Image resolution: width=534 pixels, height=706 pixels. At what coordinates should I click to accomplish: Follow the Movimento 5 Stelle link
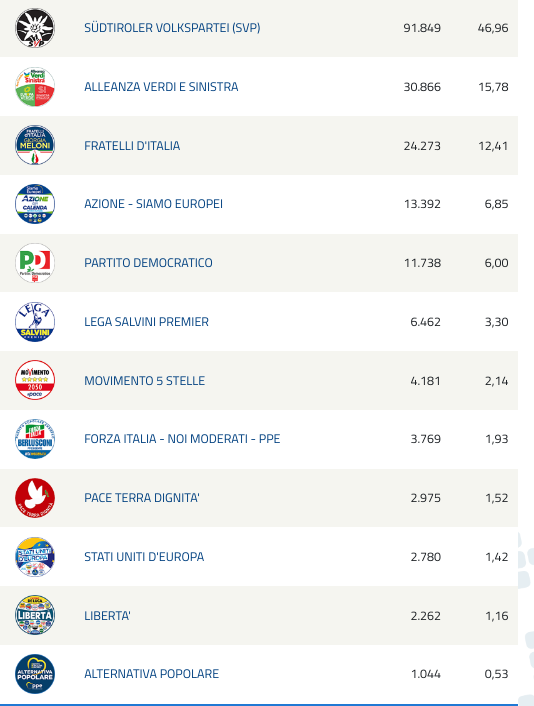(x=145, y=380)
